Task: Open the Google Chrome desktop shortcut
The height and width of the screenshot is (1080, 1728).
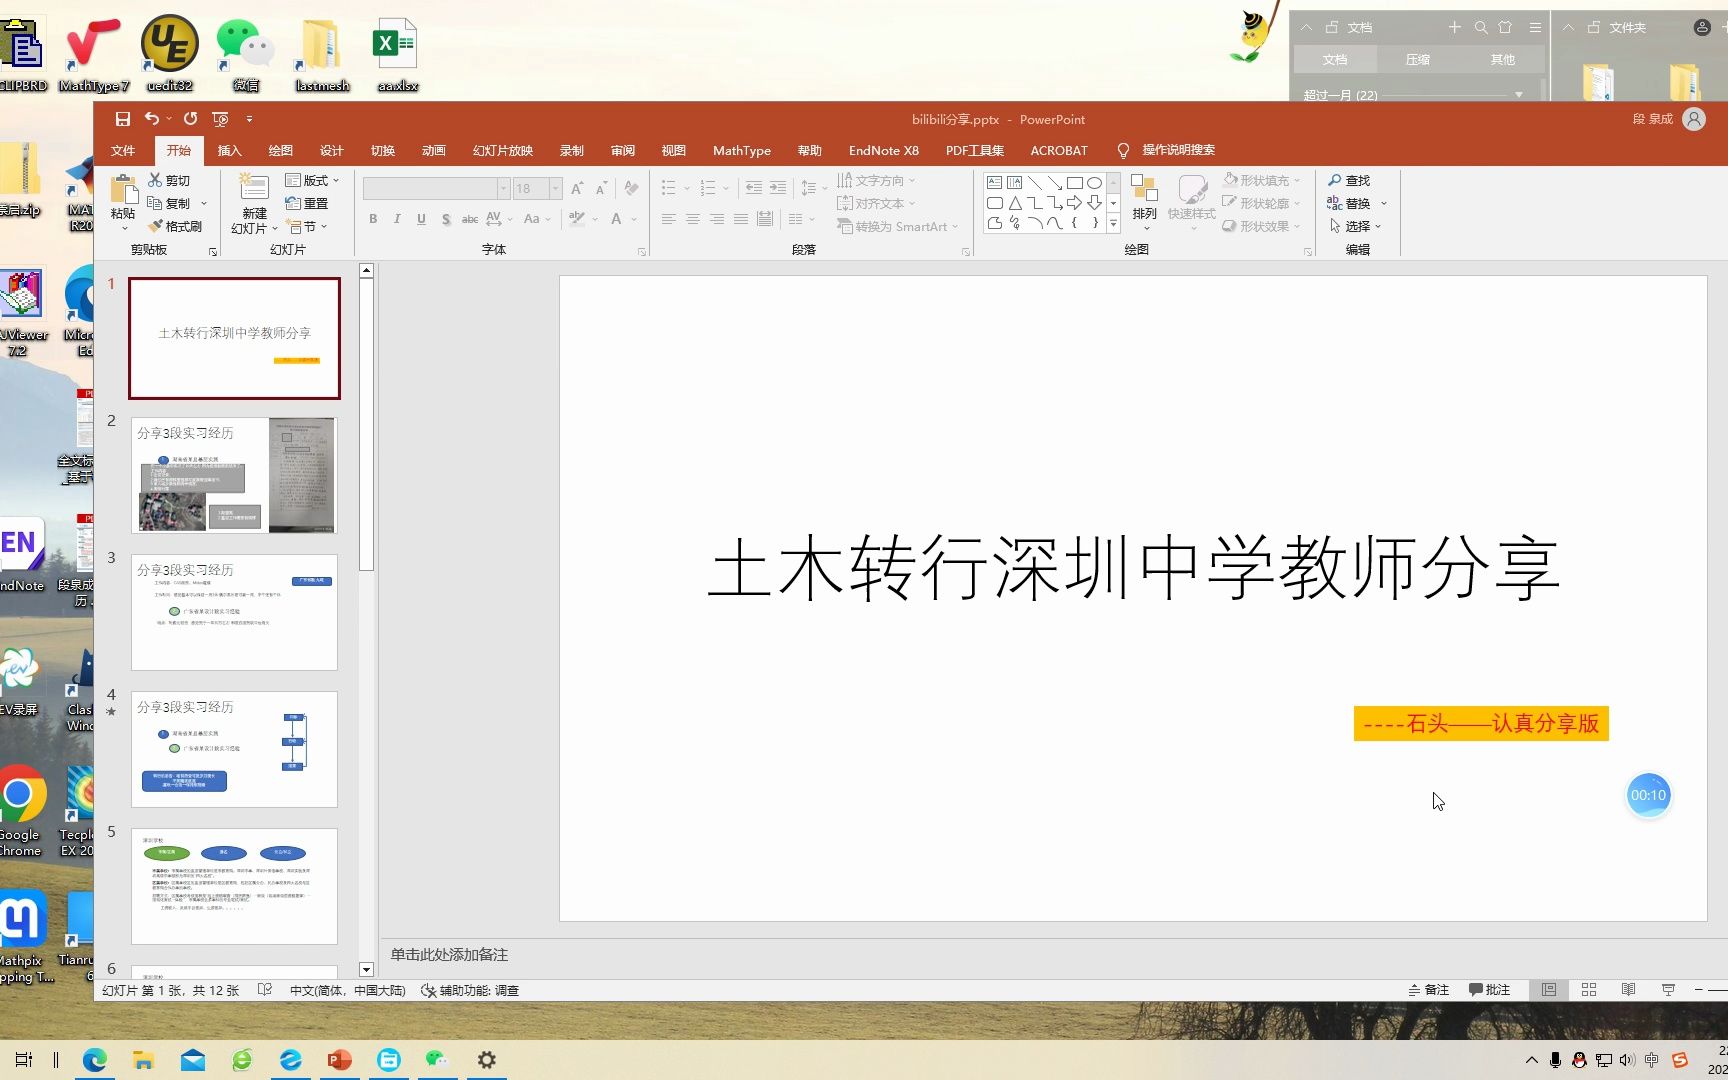Action: pos(19,812)
